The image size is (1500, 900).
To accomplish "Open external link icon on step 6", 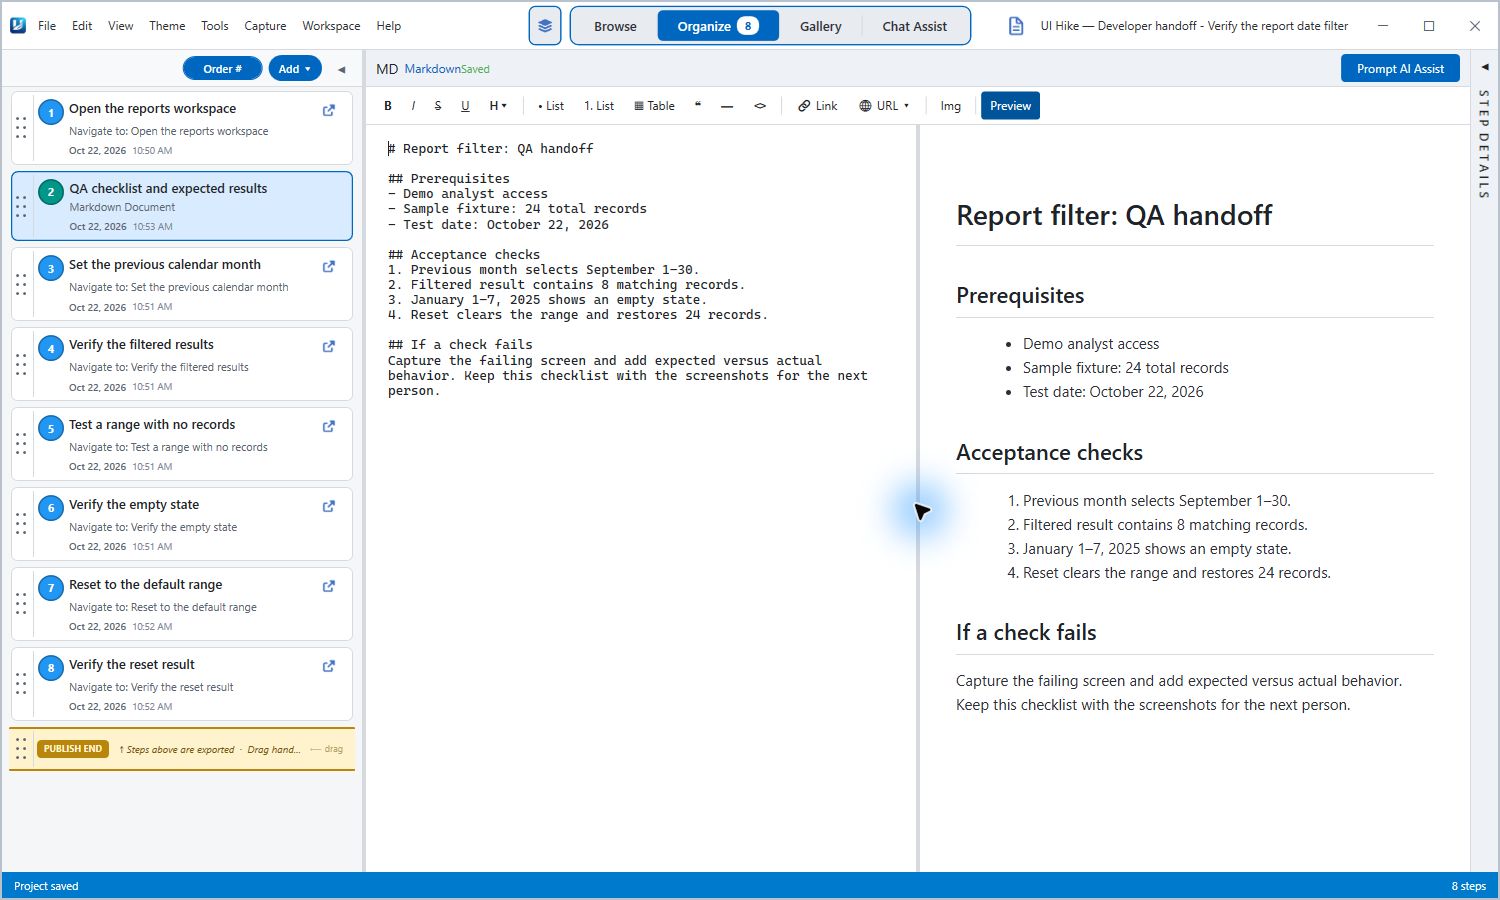I will click(x=329, y=507).
